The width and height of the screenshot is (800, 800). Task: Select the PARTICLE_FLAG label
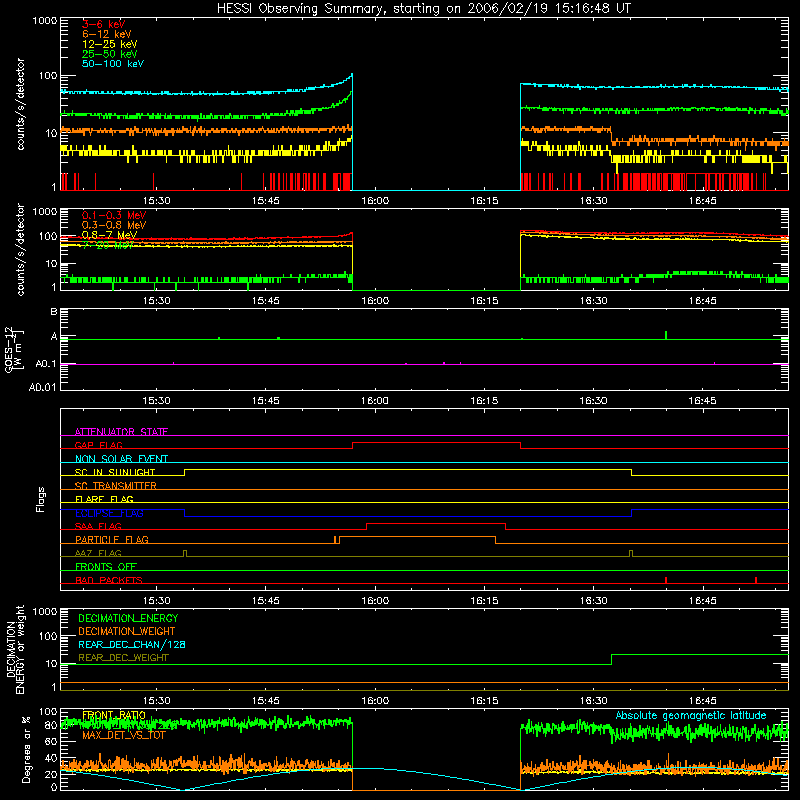112,539
